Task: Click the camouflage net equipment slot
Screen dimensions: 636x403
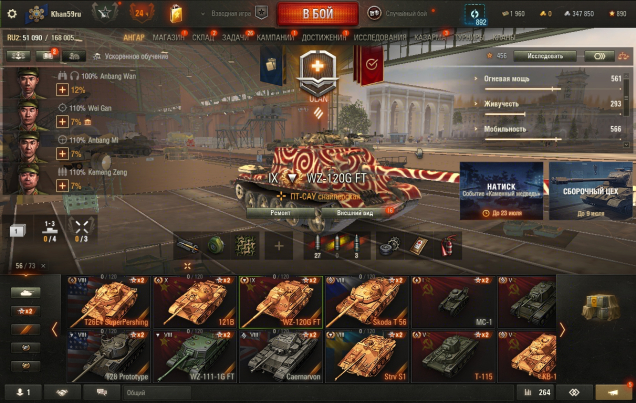Action: click(245, 246)
